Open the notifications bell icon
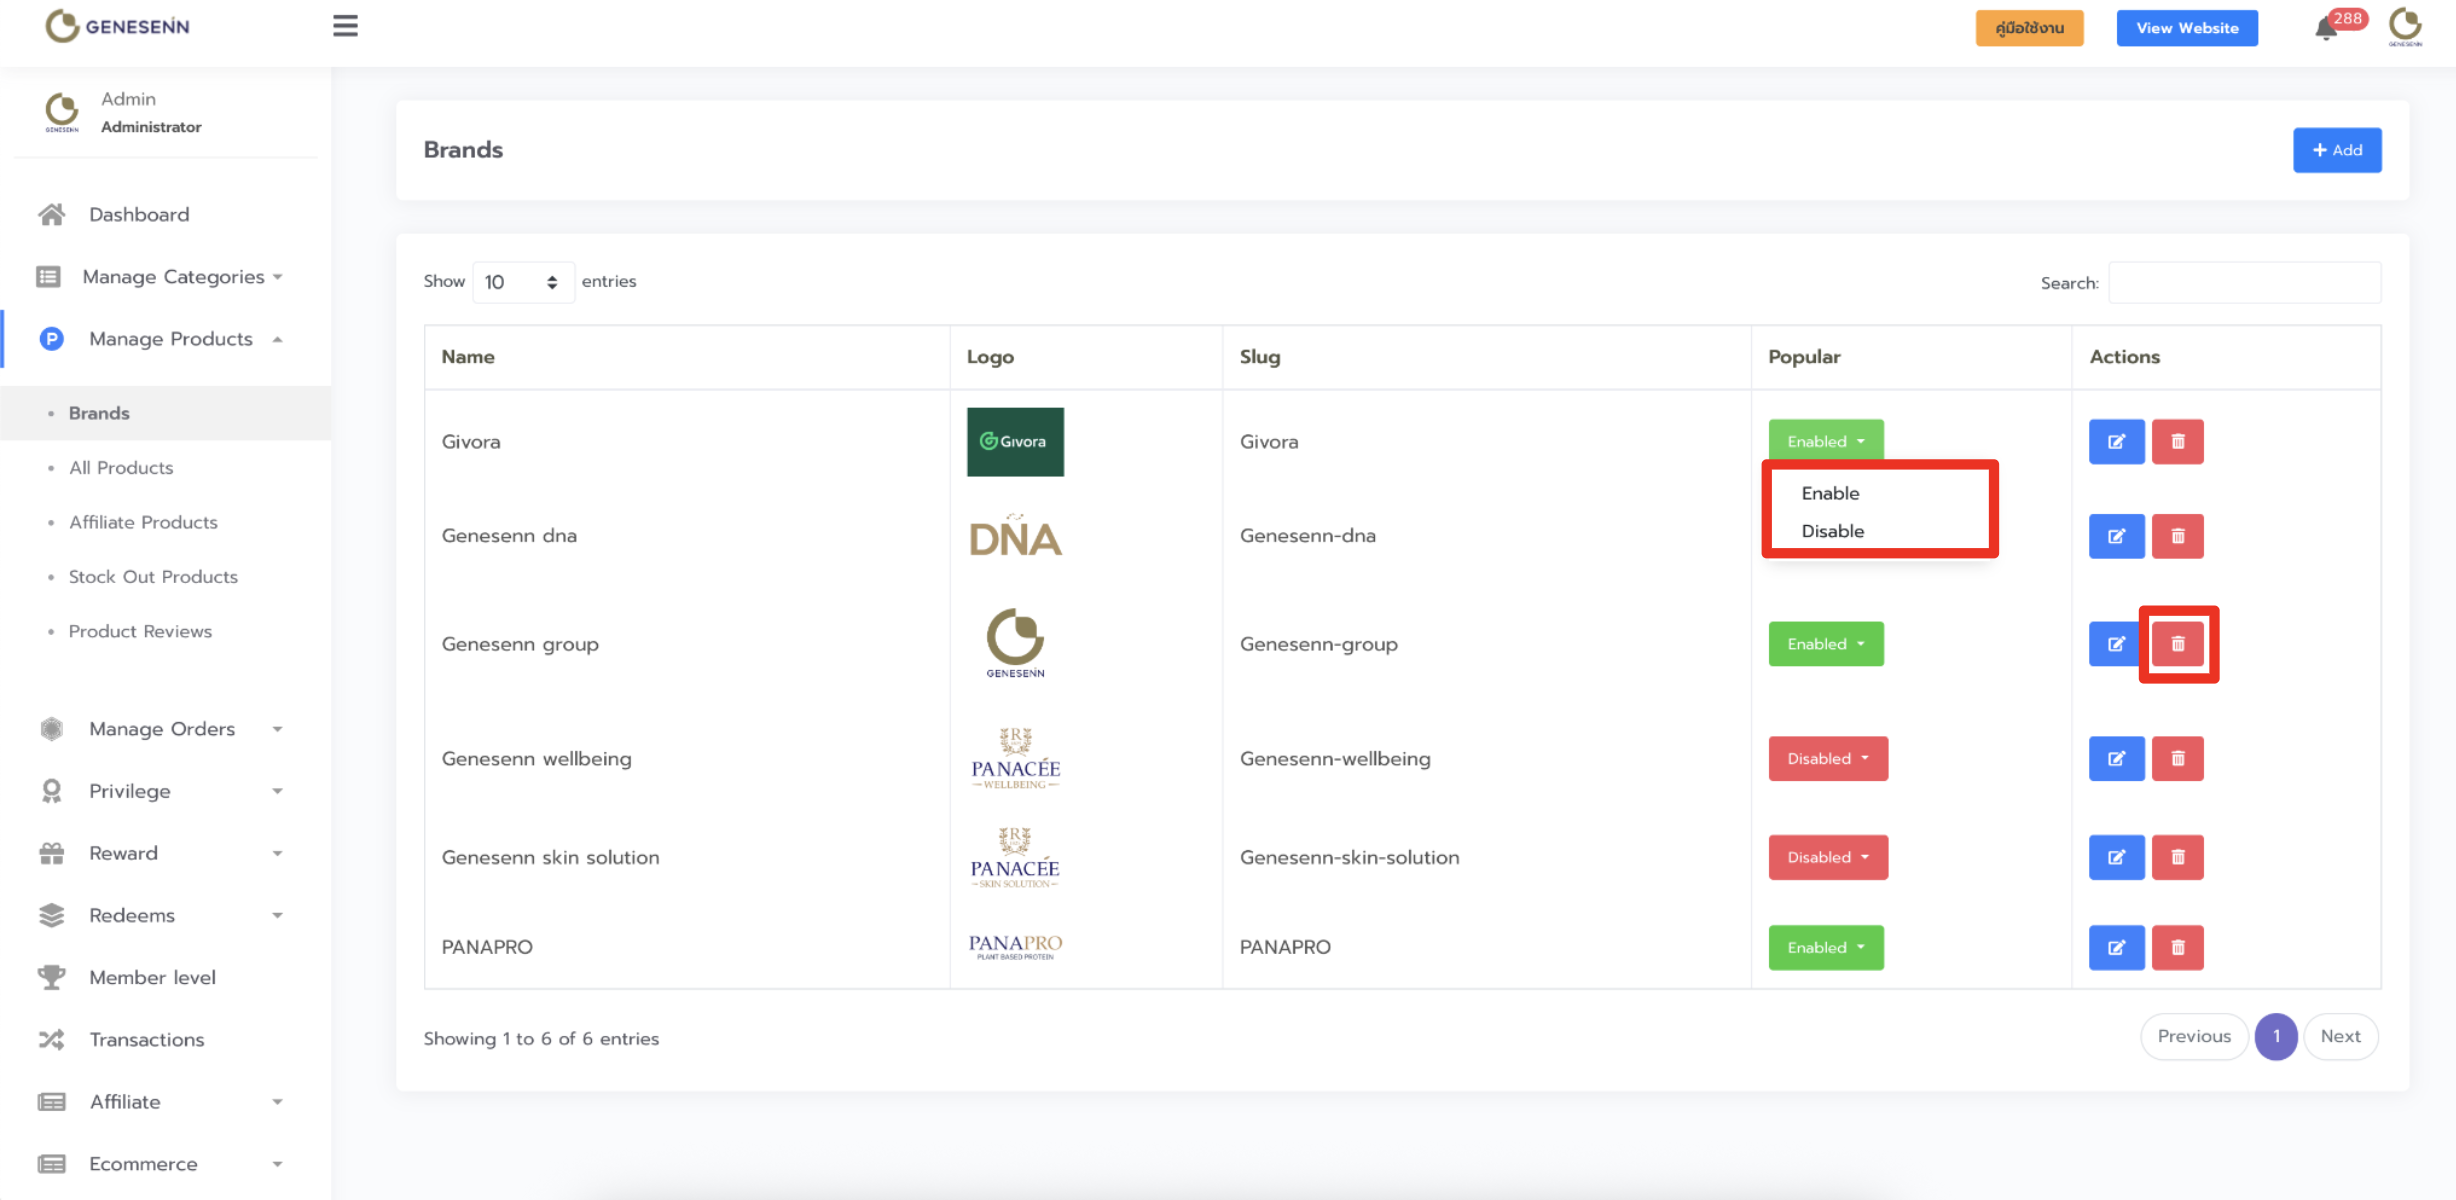 coord(2326,29)
